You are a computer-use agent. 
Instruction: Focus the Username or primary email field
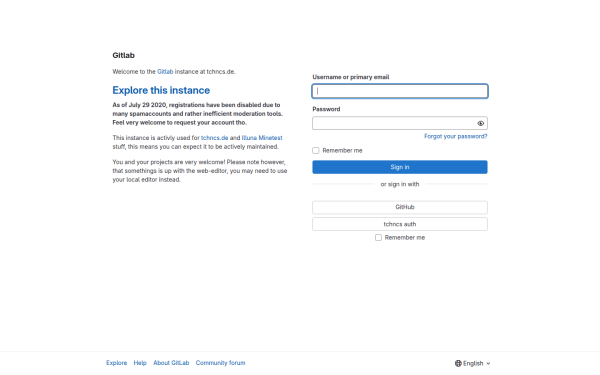click(400, 91)
